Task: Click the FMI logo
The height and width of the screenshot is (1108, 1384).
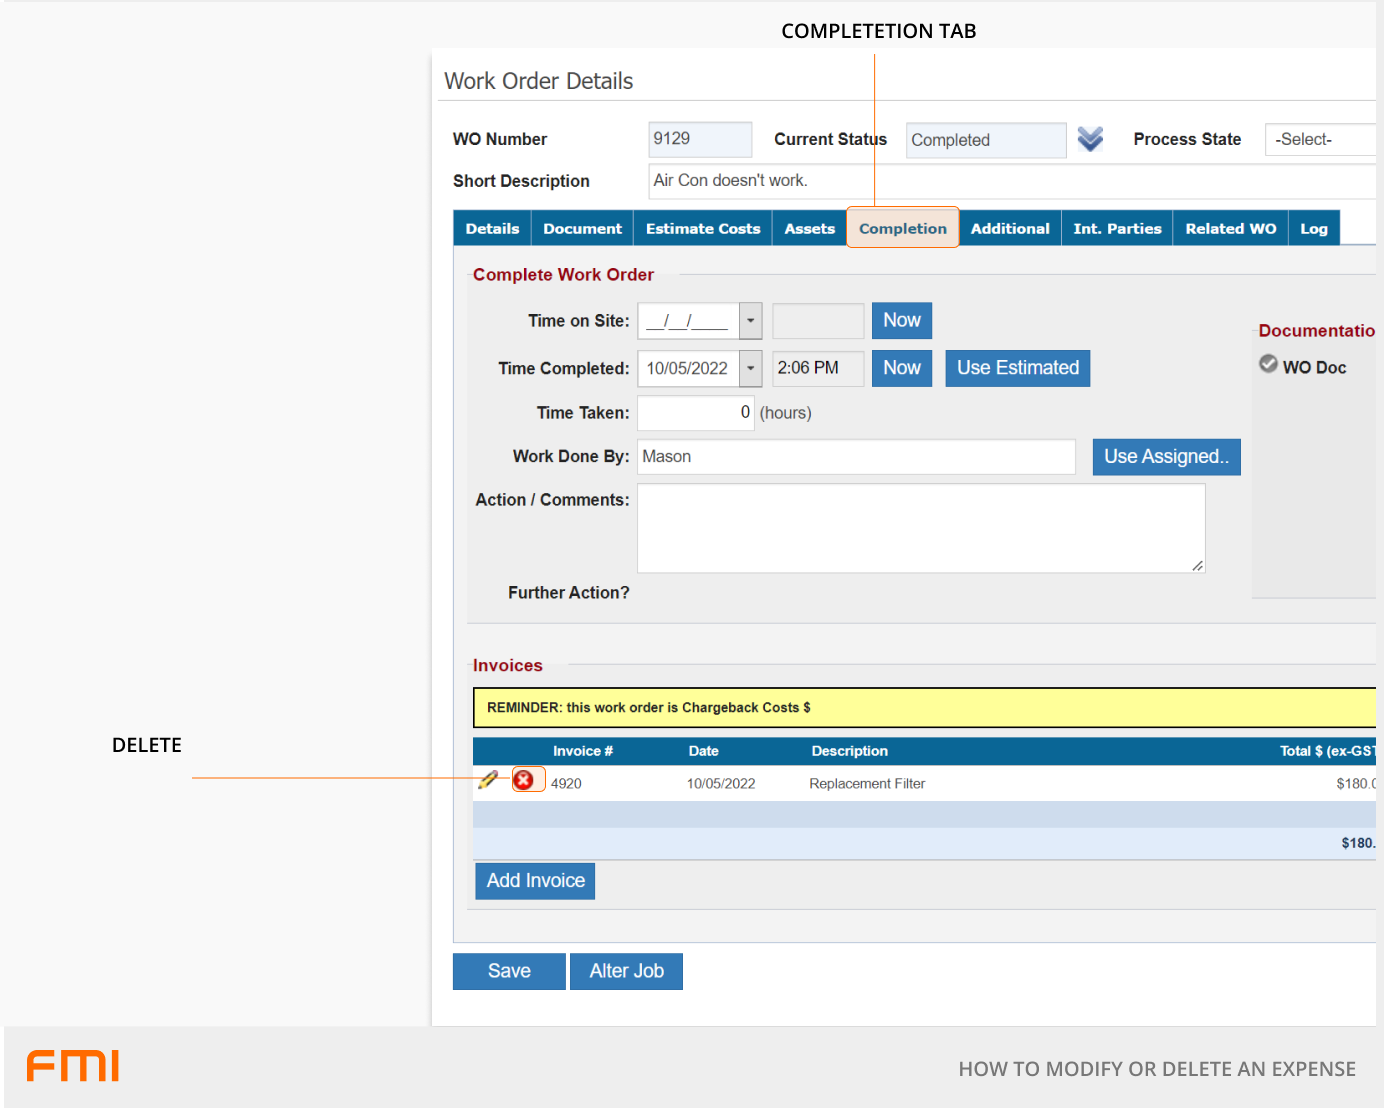Action: 73,1066
